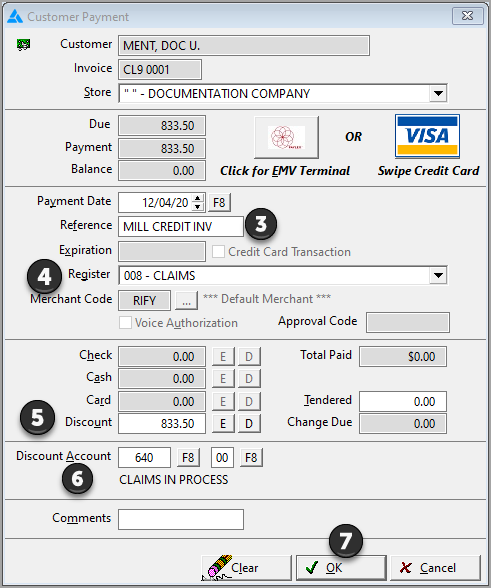Click the D button next to Discount
Viewport: 491px width, 588px height.
[x=249, y=424]
